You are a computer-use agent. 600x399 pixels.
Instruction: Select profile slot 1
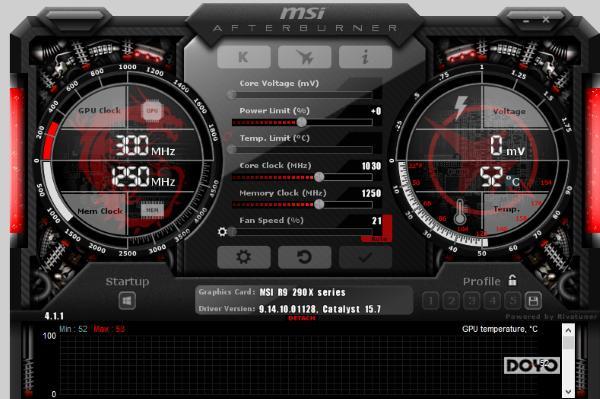[430, 301]
